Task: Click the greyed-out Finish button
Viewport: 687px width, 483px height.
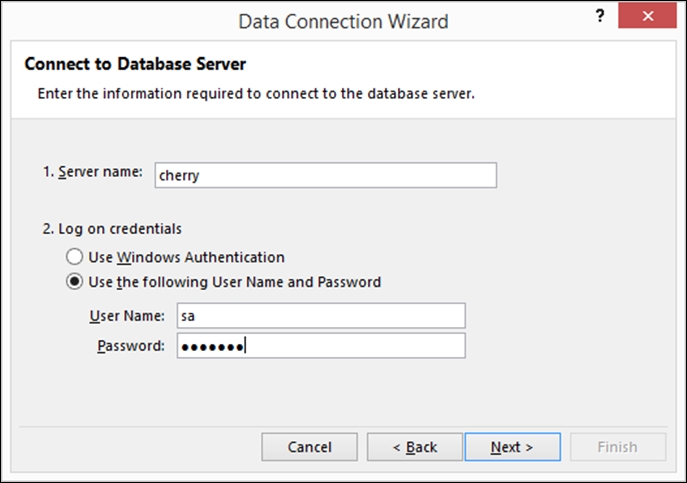Action: click(618, 447)
